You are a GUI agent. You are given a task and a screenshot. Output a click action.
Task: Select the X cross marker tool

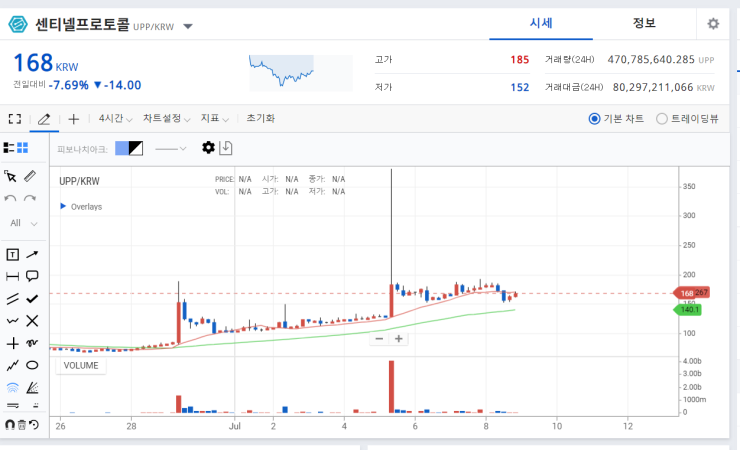(x=32, y=321)
